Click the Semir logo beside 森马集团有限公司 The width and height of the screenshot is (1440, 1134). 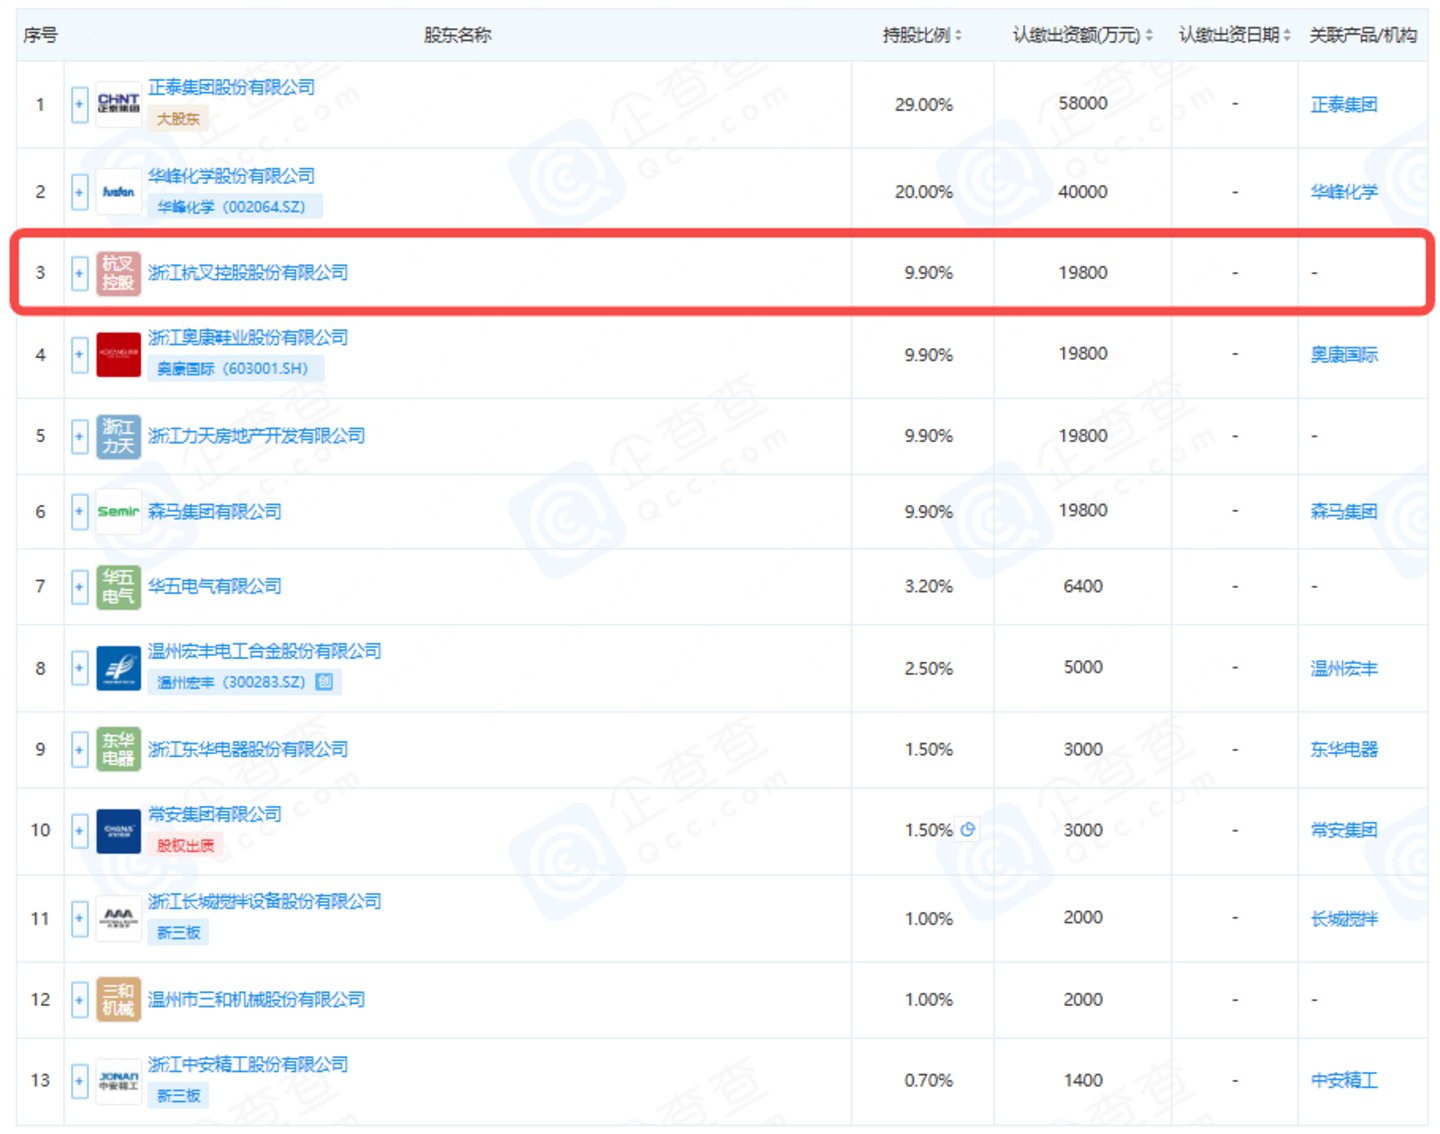[118, 512]
